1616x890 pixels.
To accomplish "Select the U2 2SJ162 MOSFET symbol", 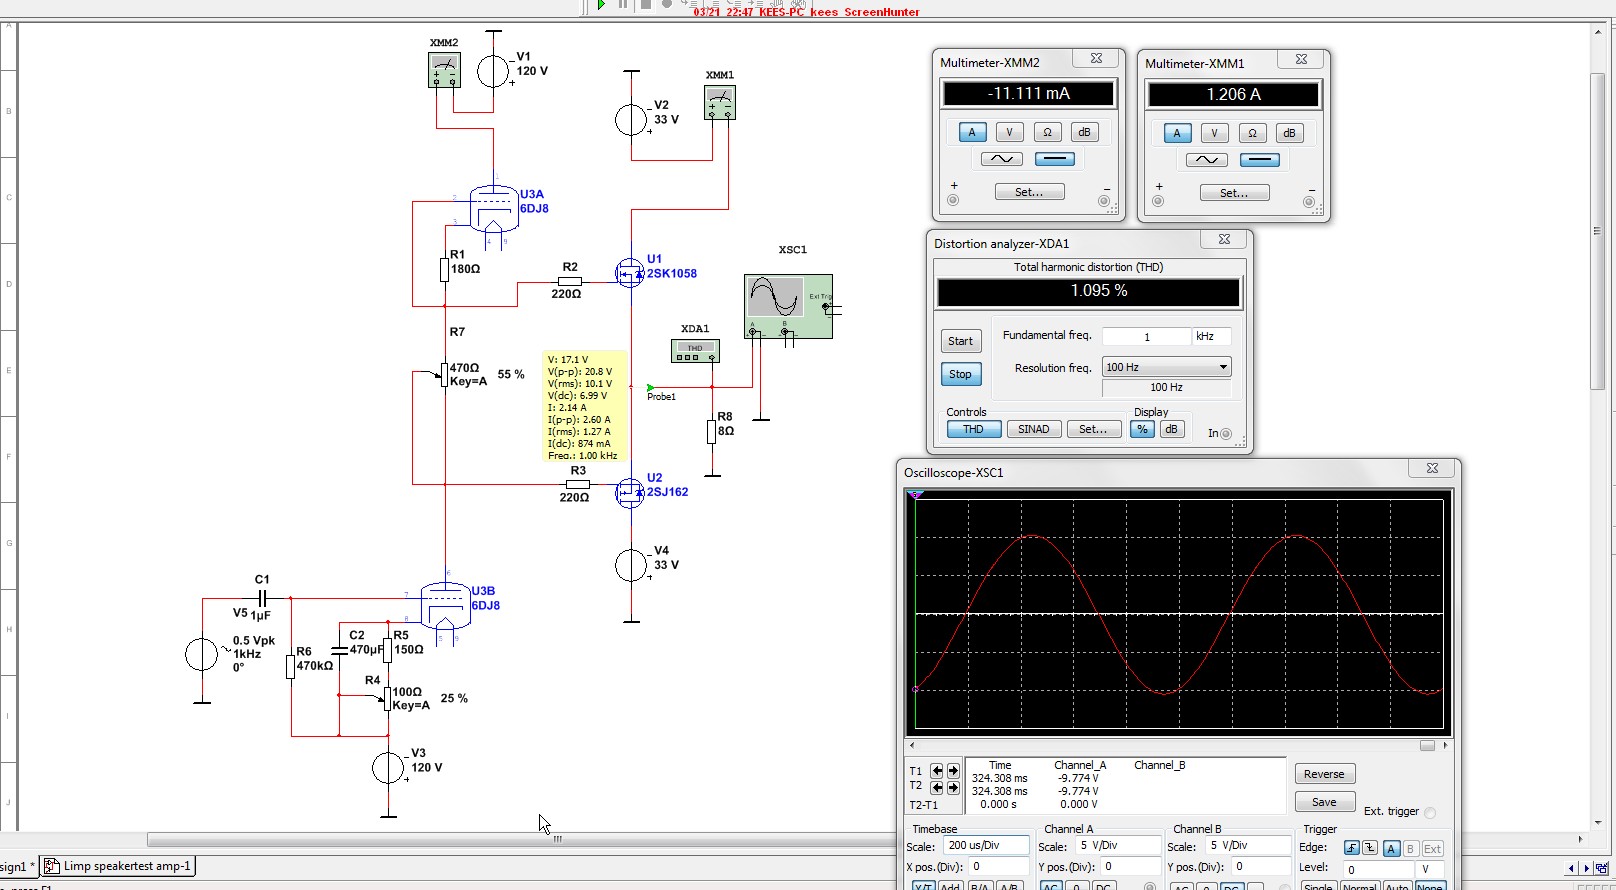I will (630, 491).
